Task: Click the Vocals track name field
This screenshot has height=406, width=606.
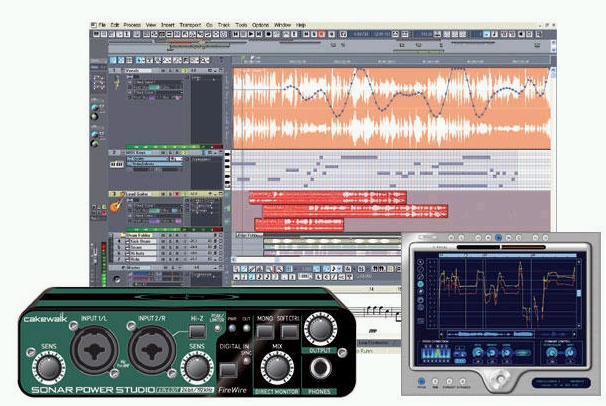Action: pyautogui.click(x=138, y=70)
